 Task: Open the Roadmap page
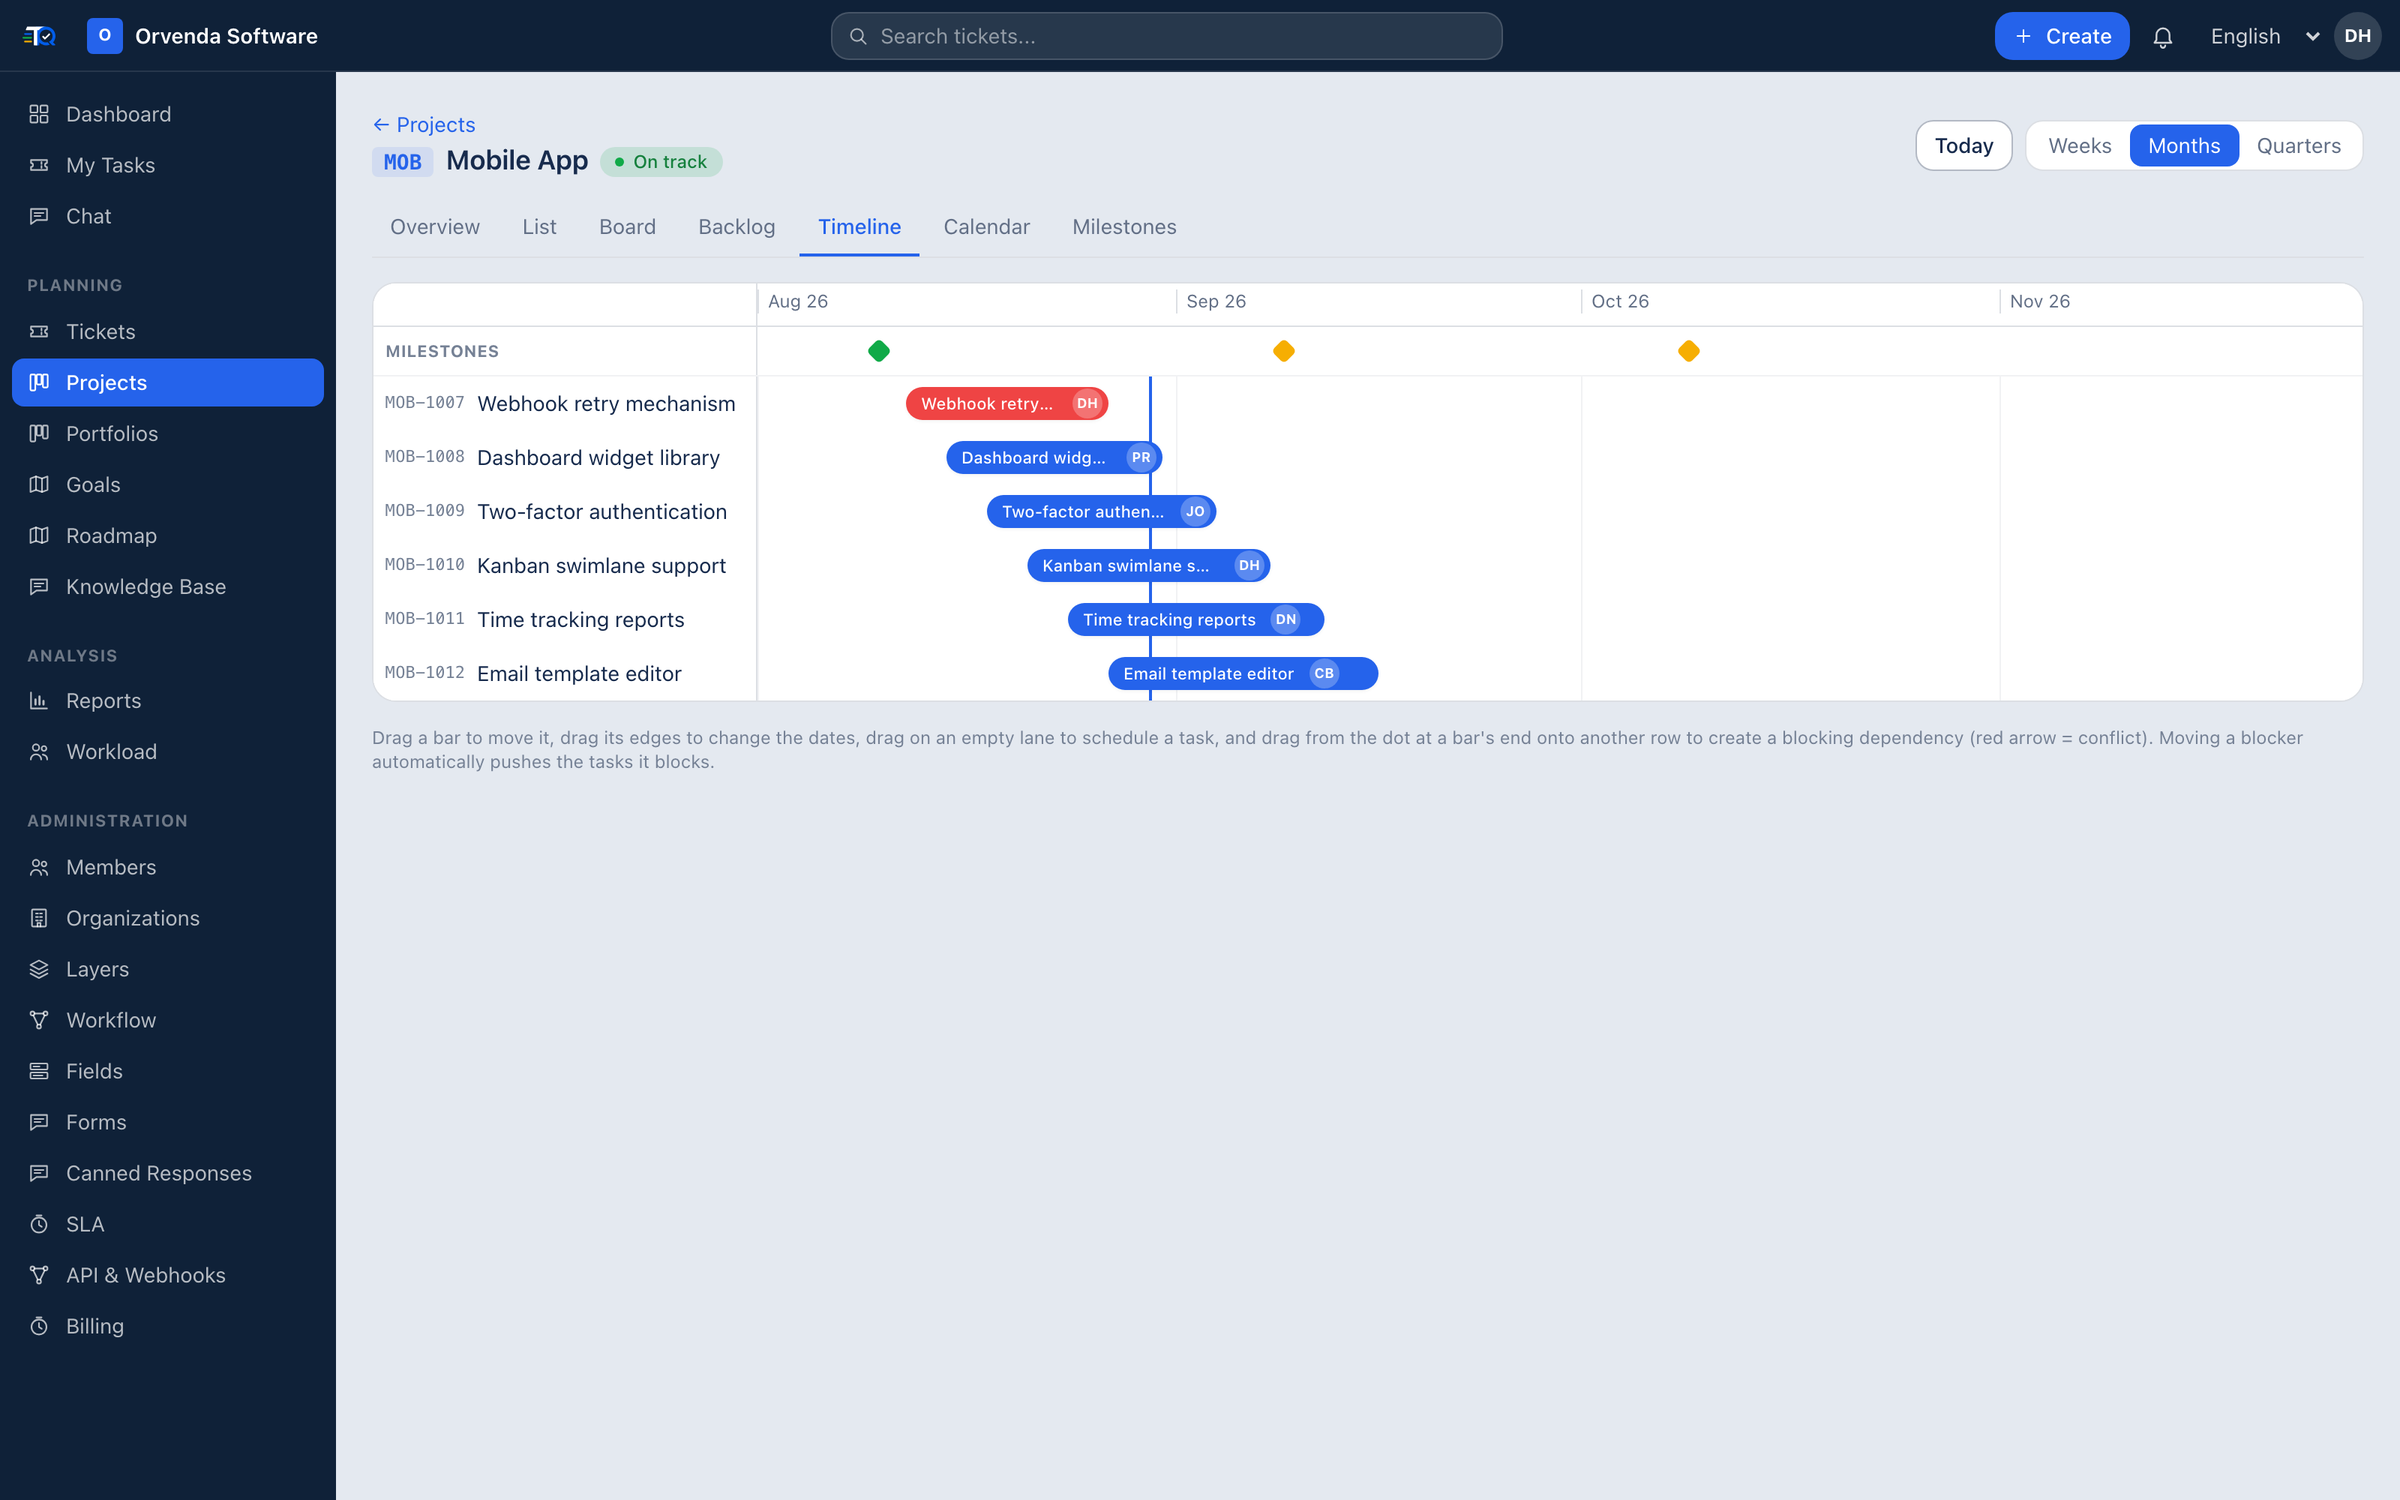(x=168, y=535)
